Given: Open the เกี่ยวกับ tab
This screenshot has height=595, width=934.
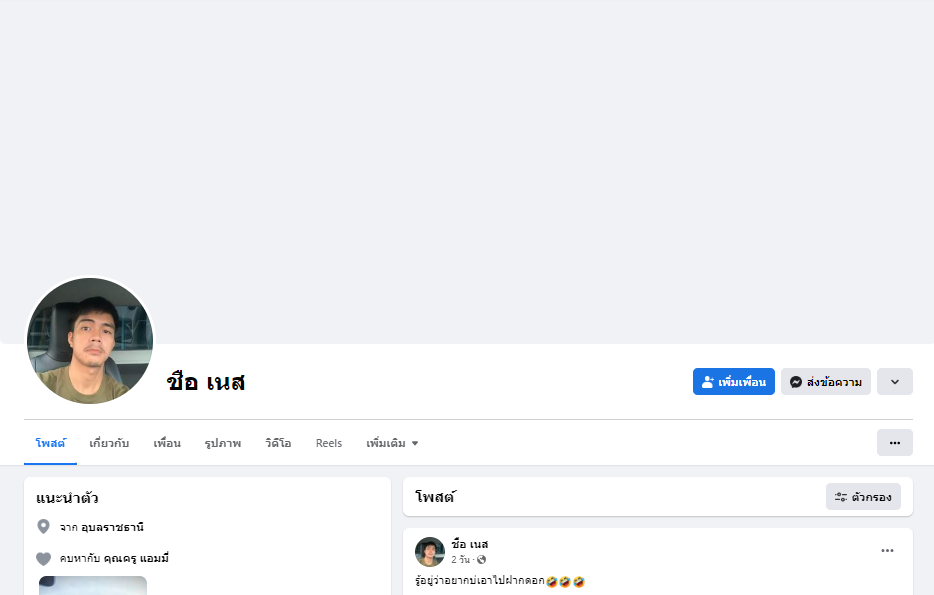Looking at the screenshot, I should pyautogui.click(x=109, y=443).
